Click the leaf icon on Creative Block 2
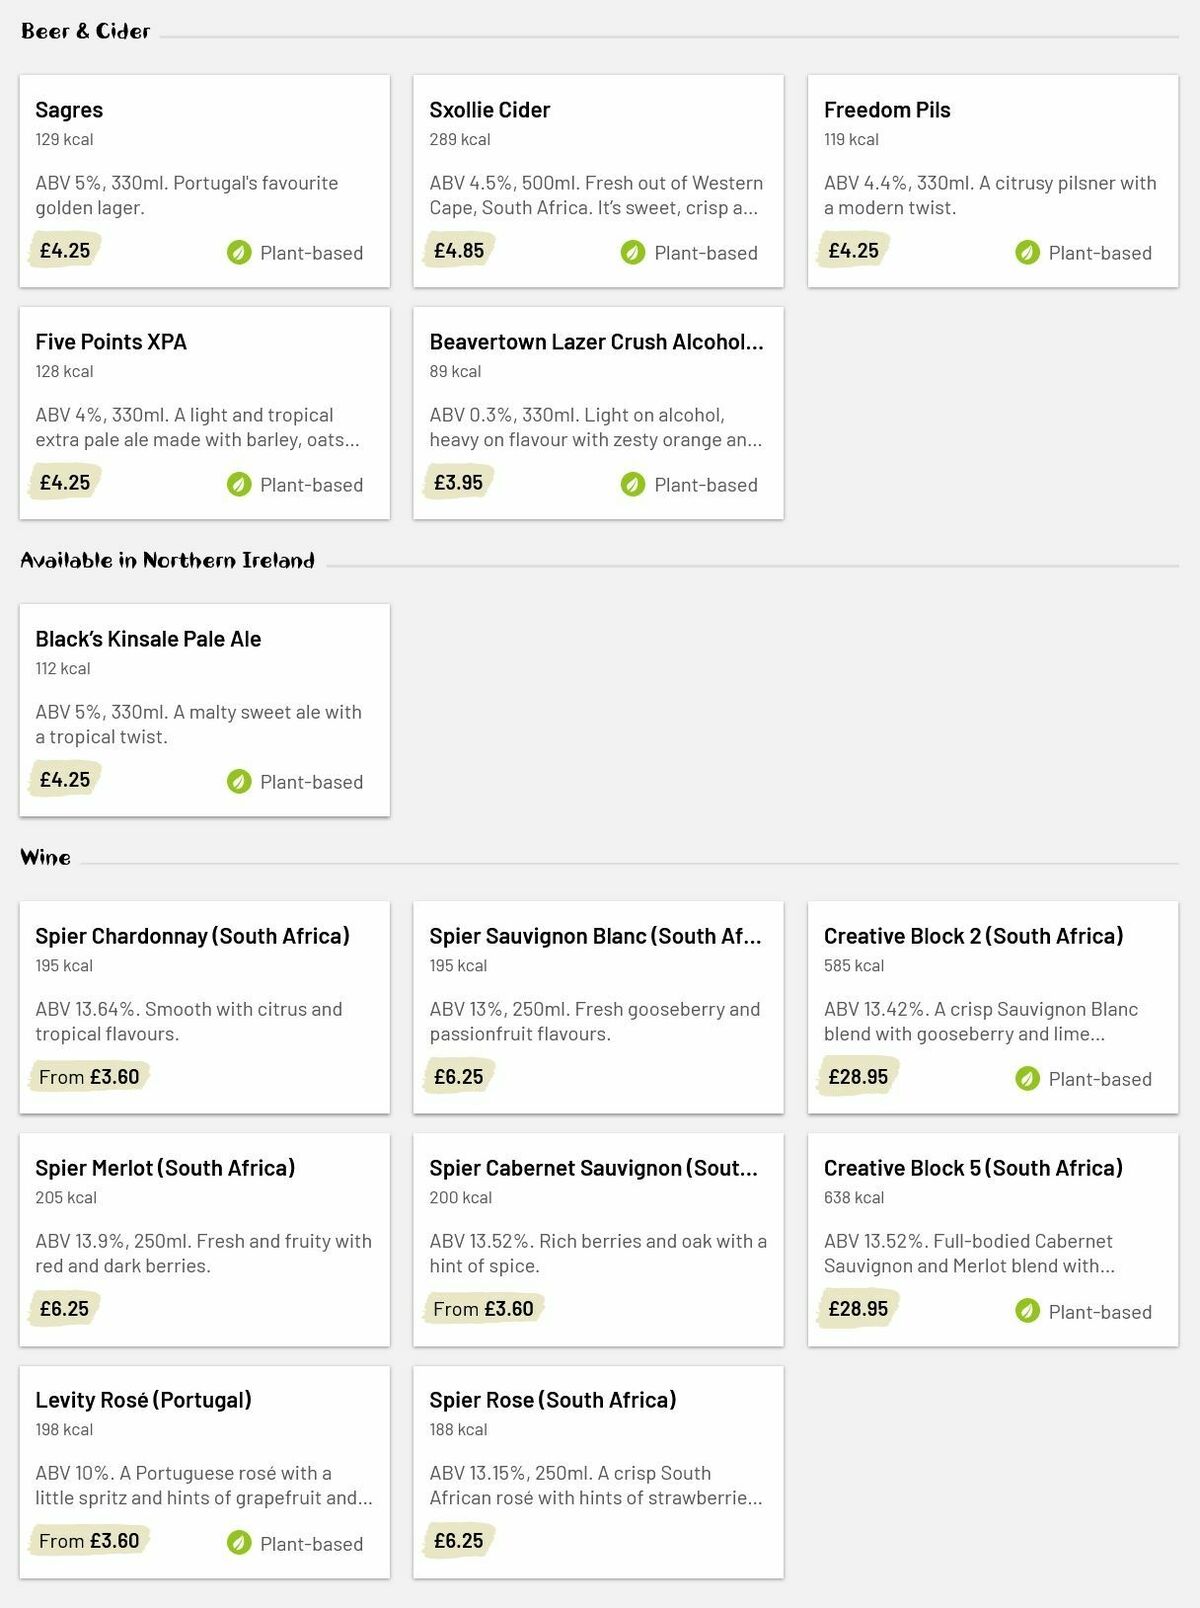This screenshot has height=1608, width=1200. pyautogui.click(x=1026, y=1079)
